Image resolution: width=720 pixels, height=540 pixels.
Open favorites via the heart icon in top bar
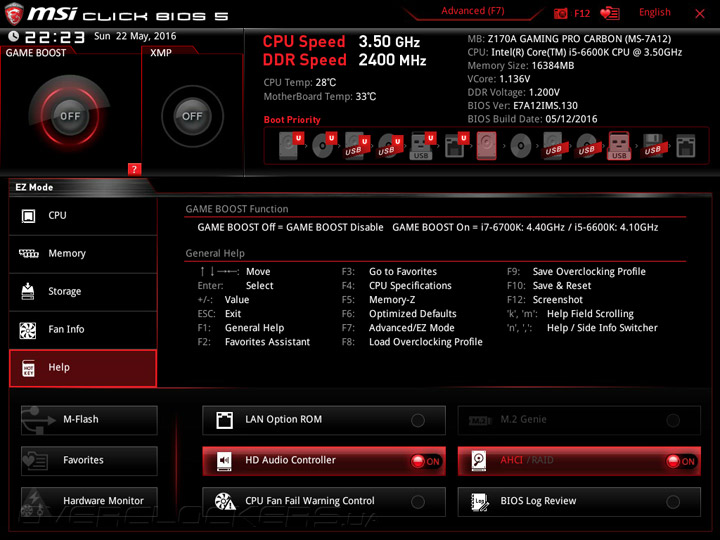[610, 13]
